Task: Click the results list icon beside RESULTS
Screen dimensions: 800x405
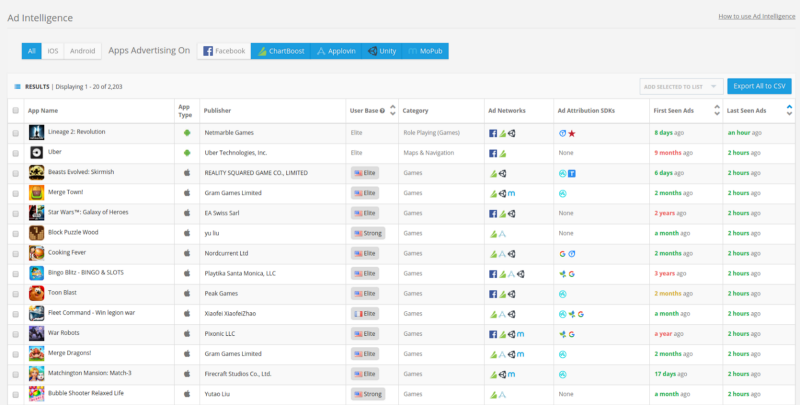Action: (x=17, y=87)
